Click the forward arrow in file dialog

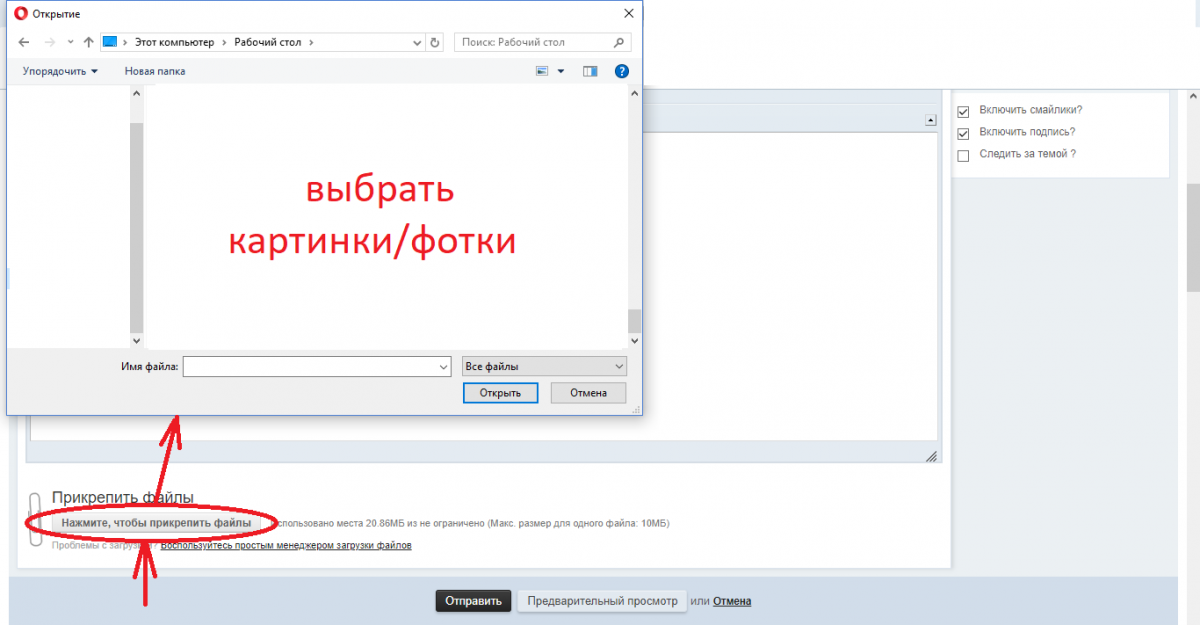(49, 43)
